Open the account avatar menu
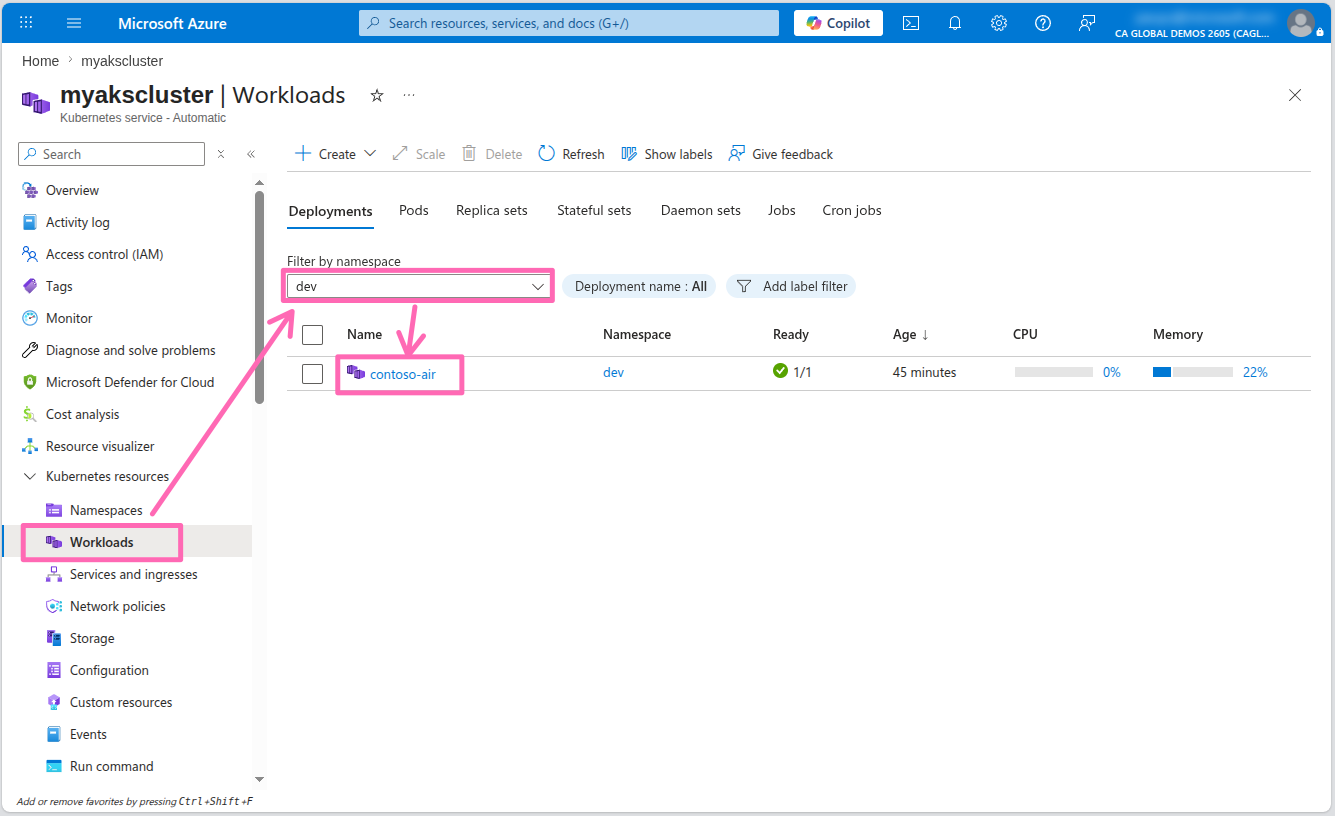This screenshot has width=1335, height=816. [1301, 23]
